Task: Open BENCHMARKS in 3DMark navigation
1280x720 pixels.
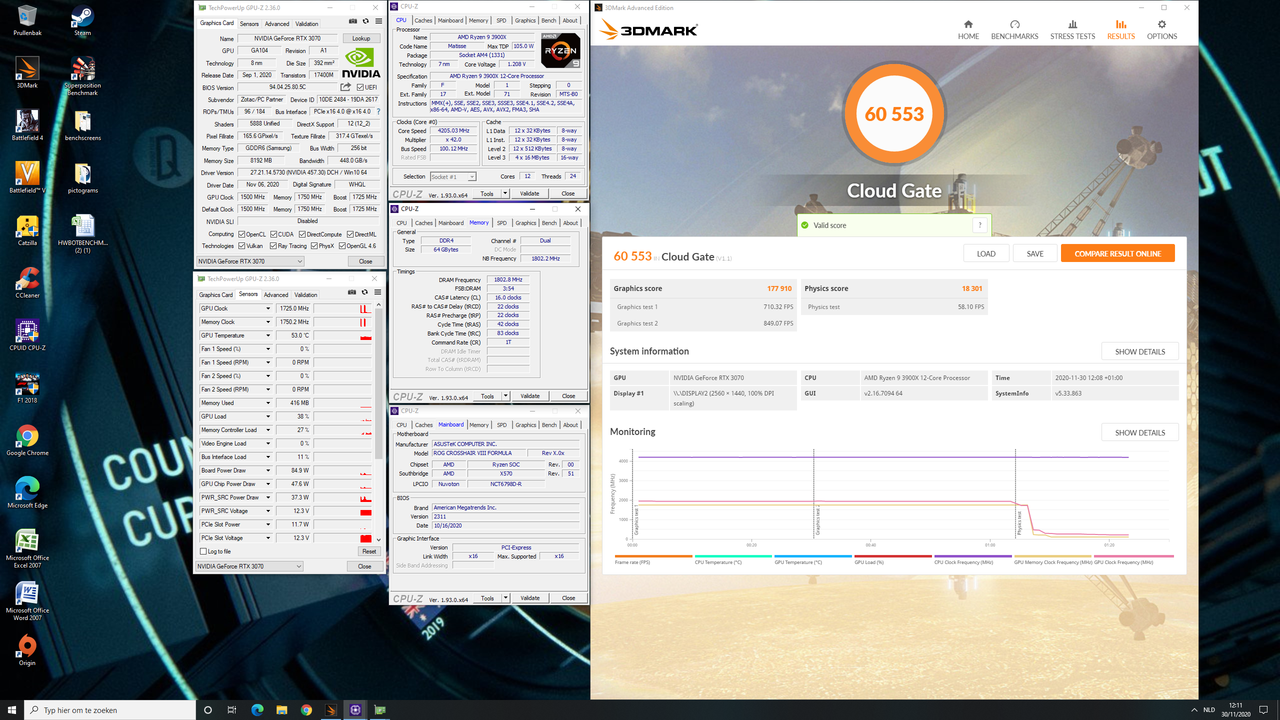Action: [x=1014, y=30]
